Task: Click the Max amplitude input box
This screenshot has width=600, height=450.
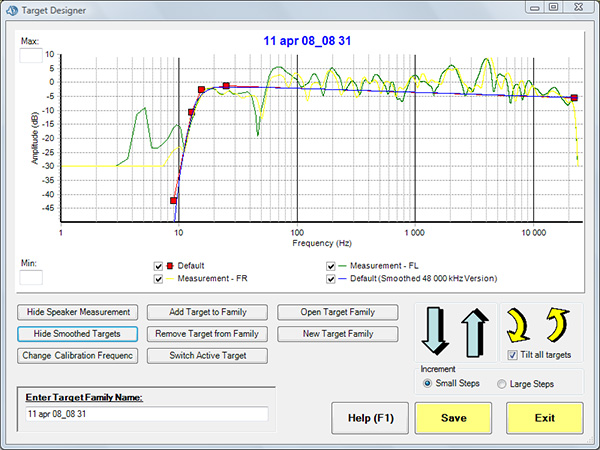Action: click(31, 55)
